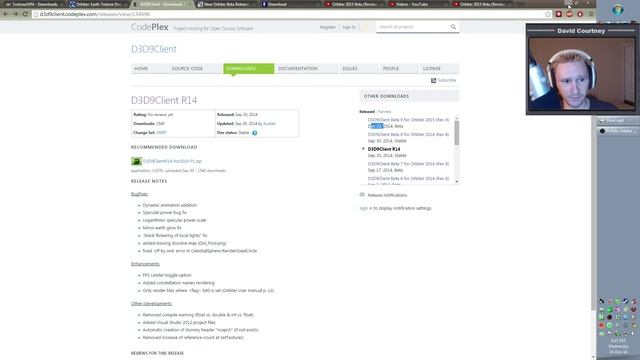Image resolution: width=640 pixels, height=360 pixels.
Task: Switch to the Planned releases filter
Action: [384, 112]
